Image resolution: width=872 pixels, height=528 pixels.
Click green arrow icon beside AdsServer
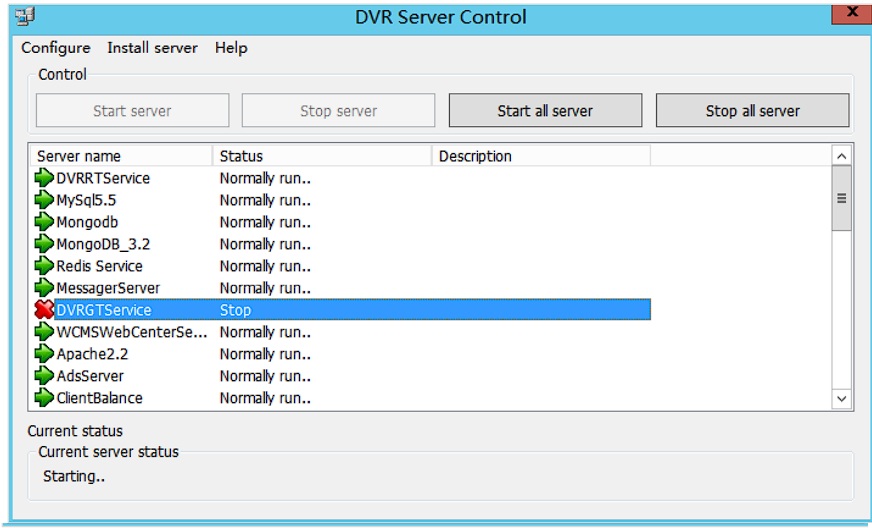[x=44, y=376]
